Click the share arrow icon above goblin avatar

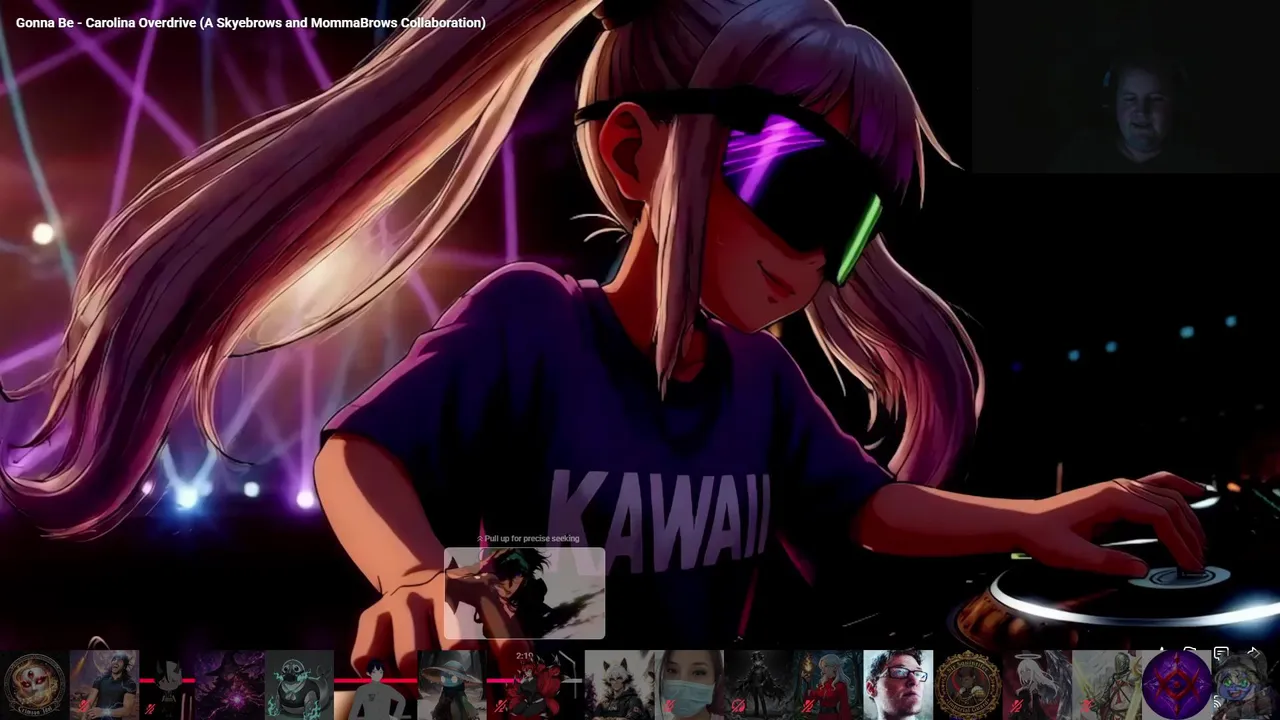point(1254,654)
